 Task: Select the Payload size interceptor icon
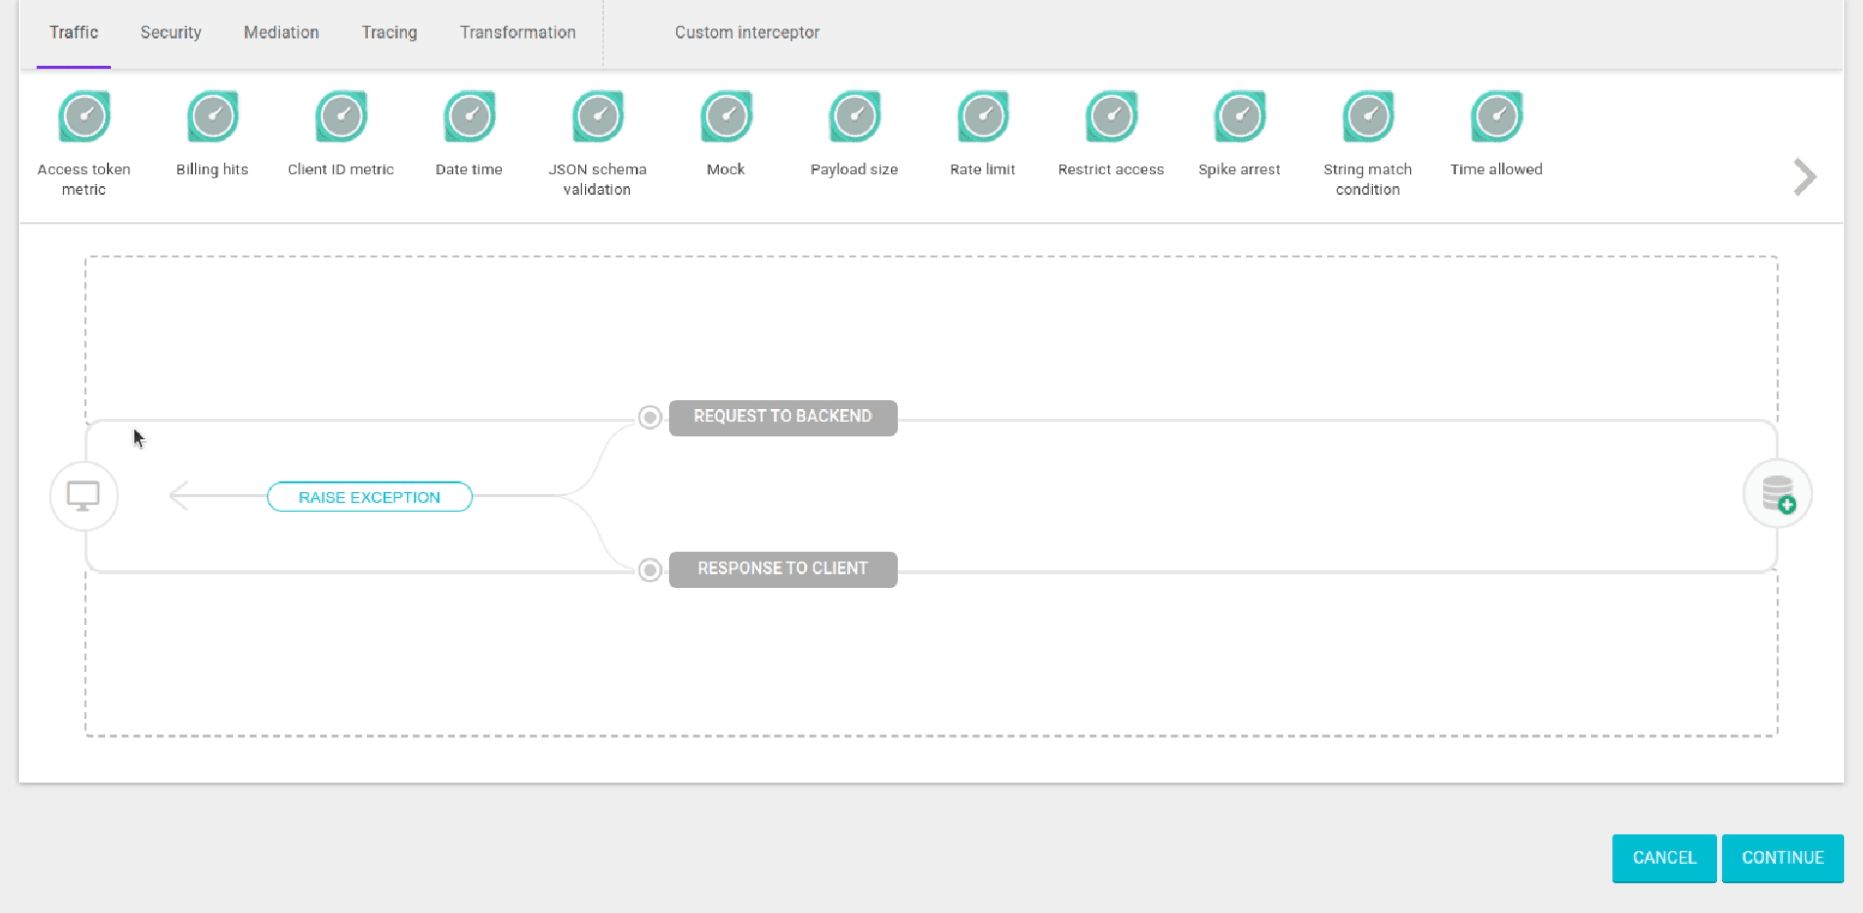854,117
